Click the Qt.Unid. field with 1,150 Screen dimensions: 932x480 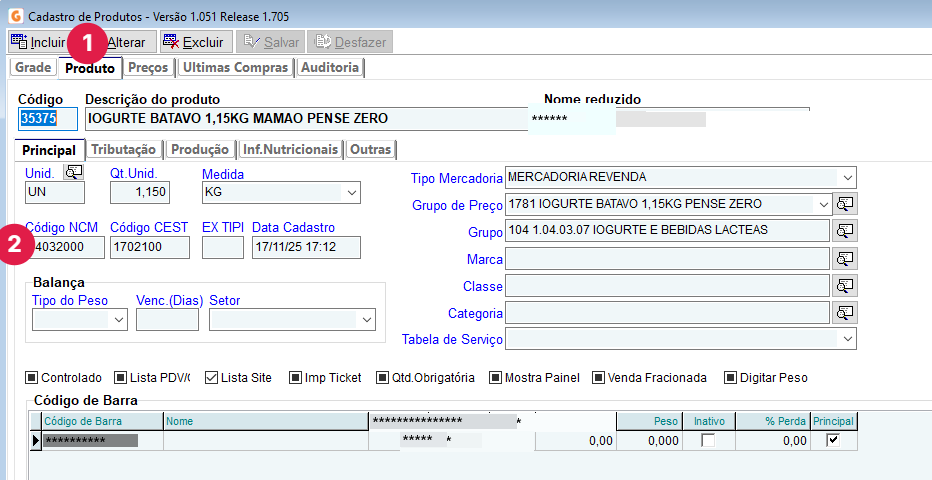140,192
